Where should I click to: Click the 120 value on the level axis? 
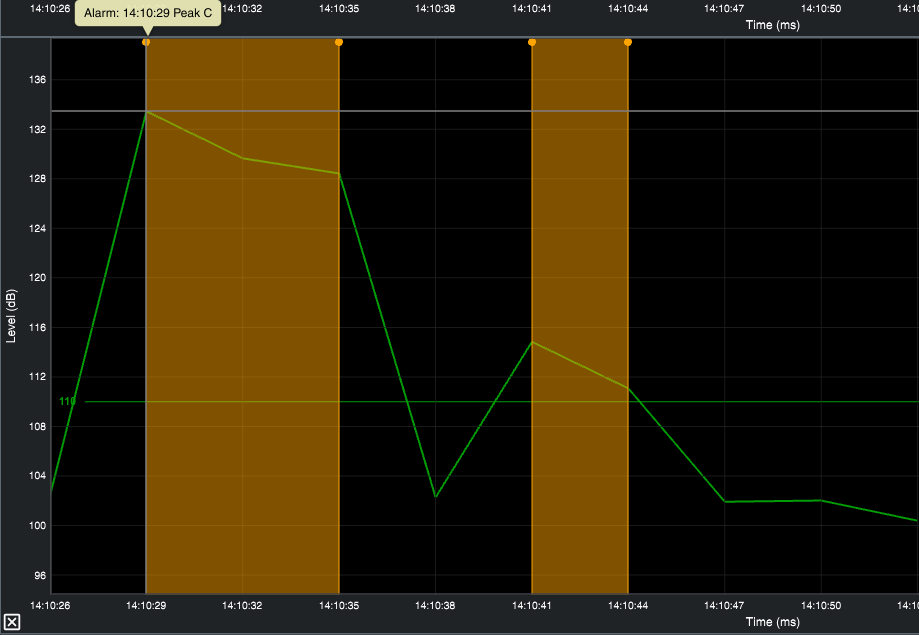pyautogui.click(x=38, y=278)
